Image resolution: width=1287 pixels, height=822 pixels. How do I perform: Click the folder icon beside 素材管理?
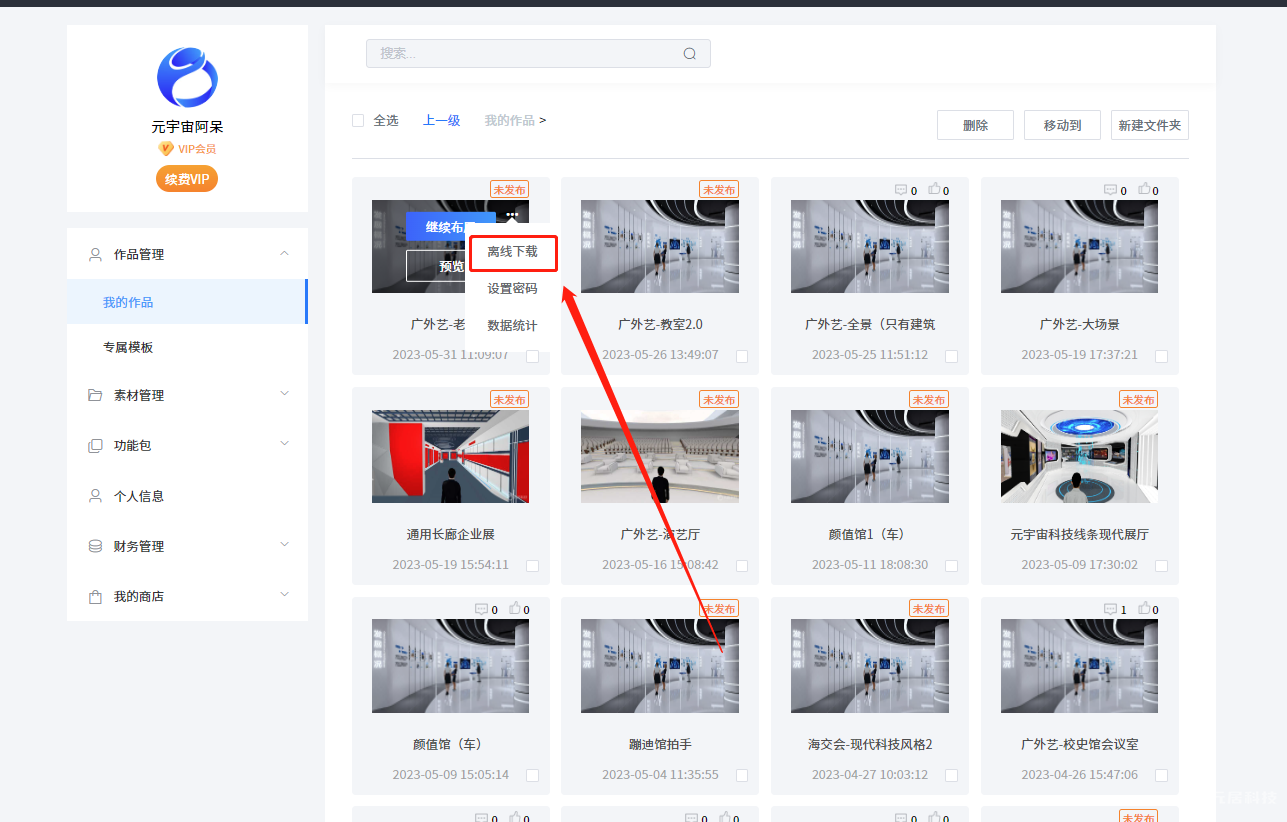(x=95, y=395)
